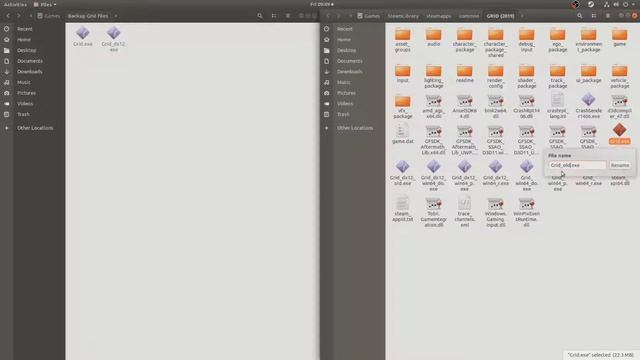Select the Grid_win64_do.exe file
Viewport: 640px width, 360px height.
click(x=527, y=176)
